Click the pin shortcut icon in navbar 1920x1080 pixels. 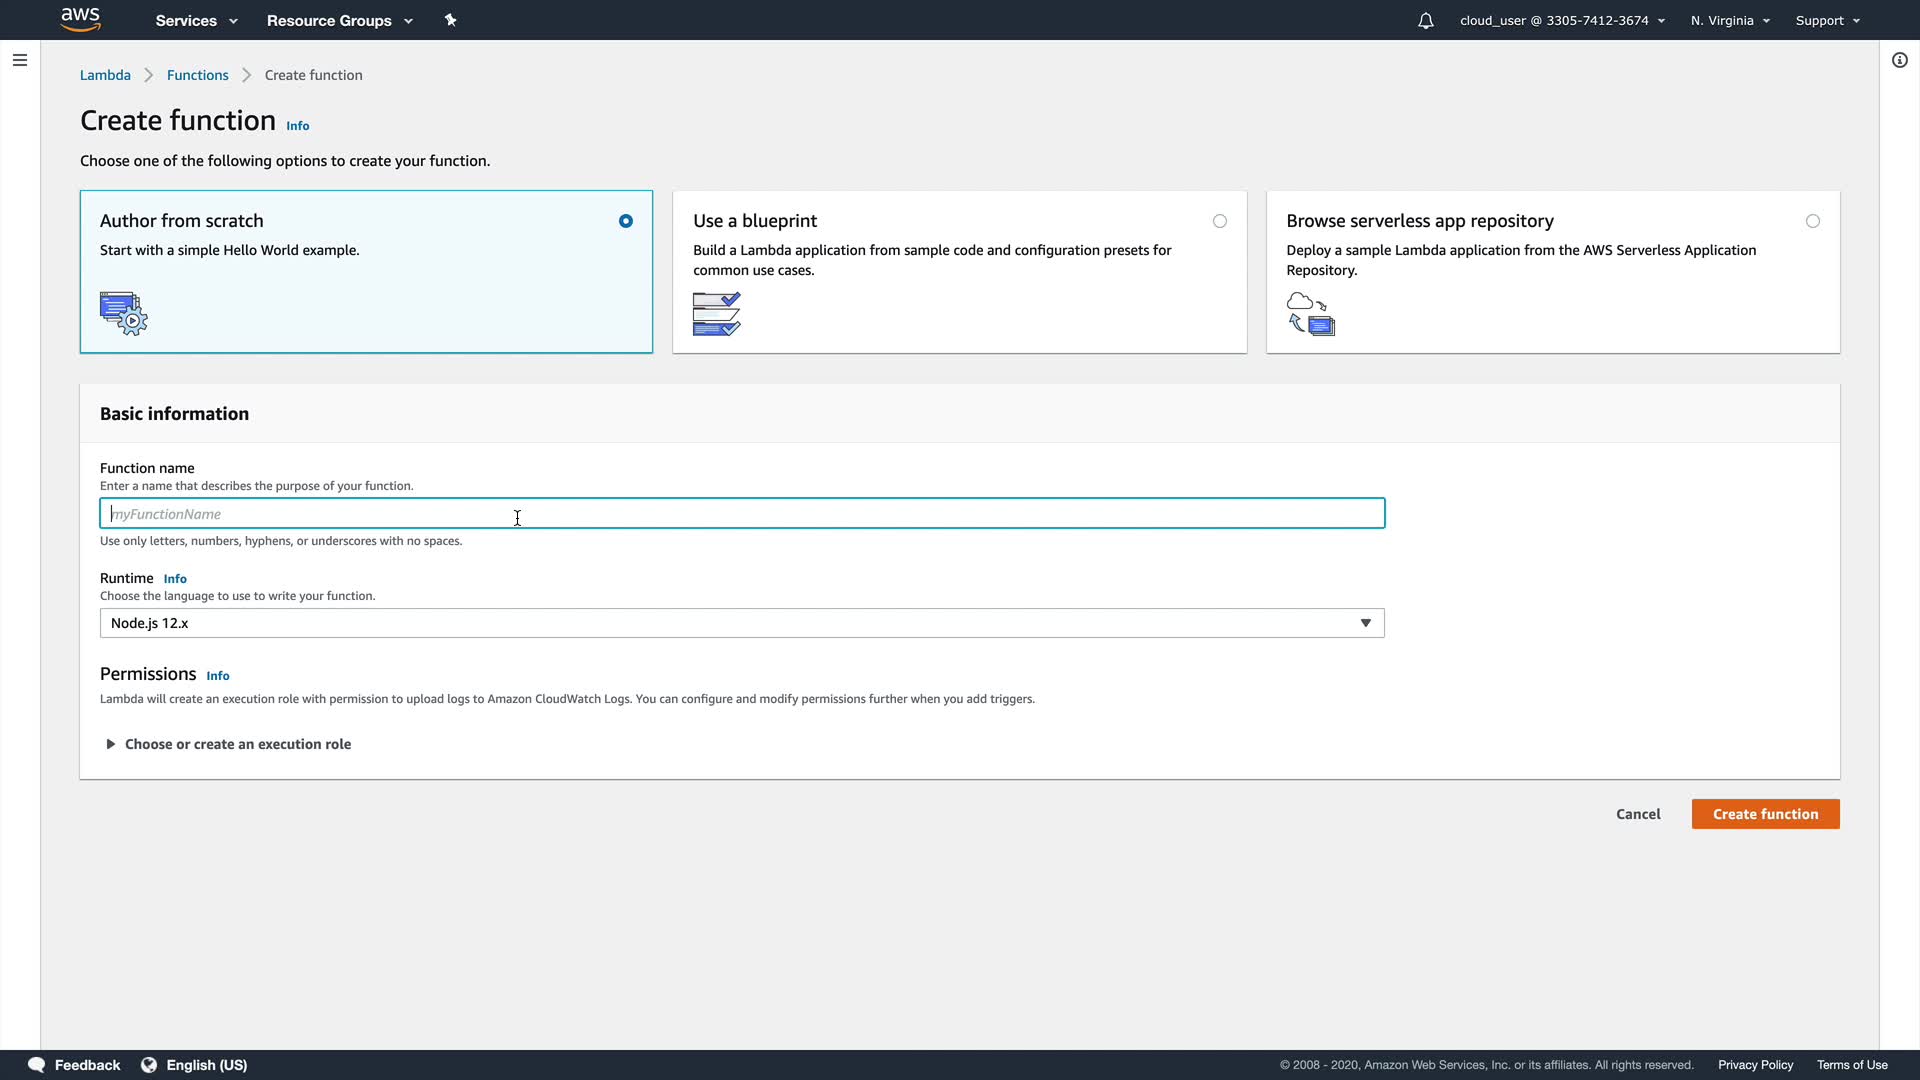450,20
